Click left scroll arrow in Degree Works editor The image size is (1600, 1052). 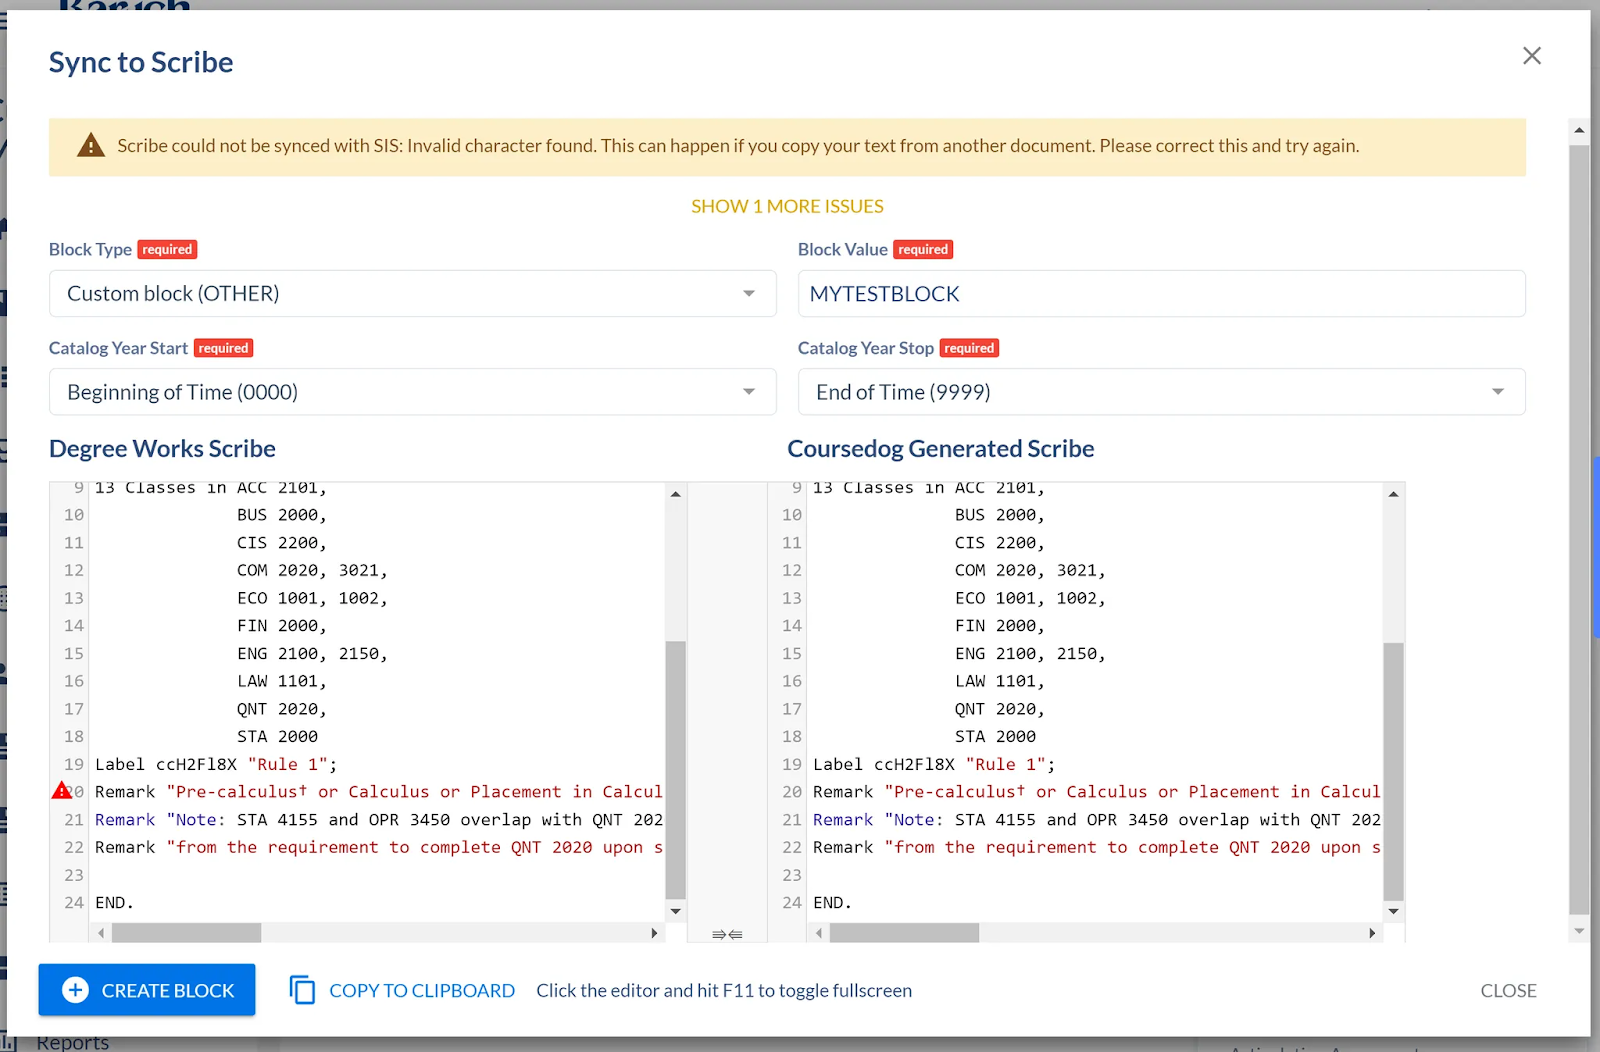(101, 933)
